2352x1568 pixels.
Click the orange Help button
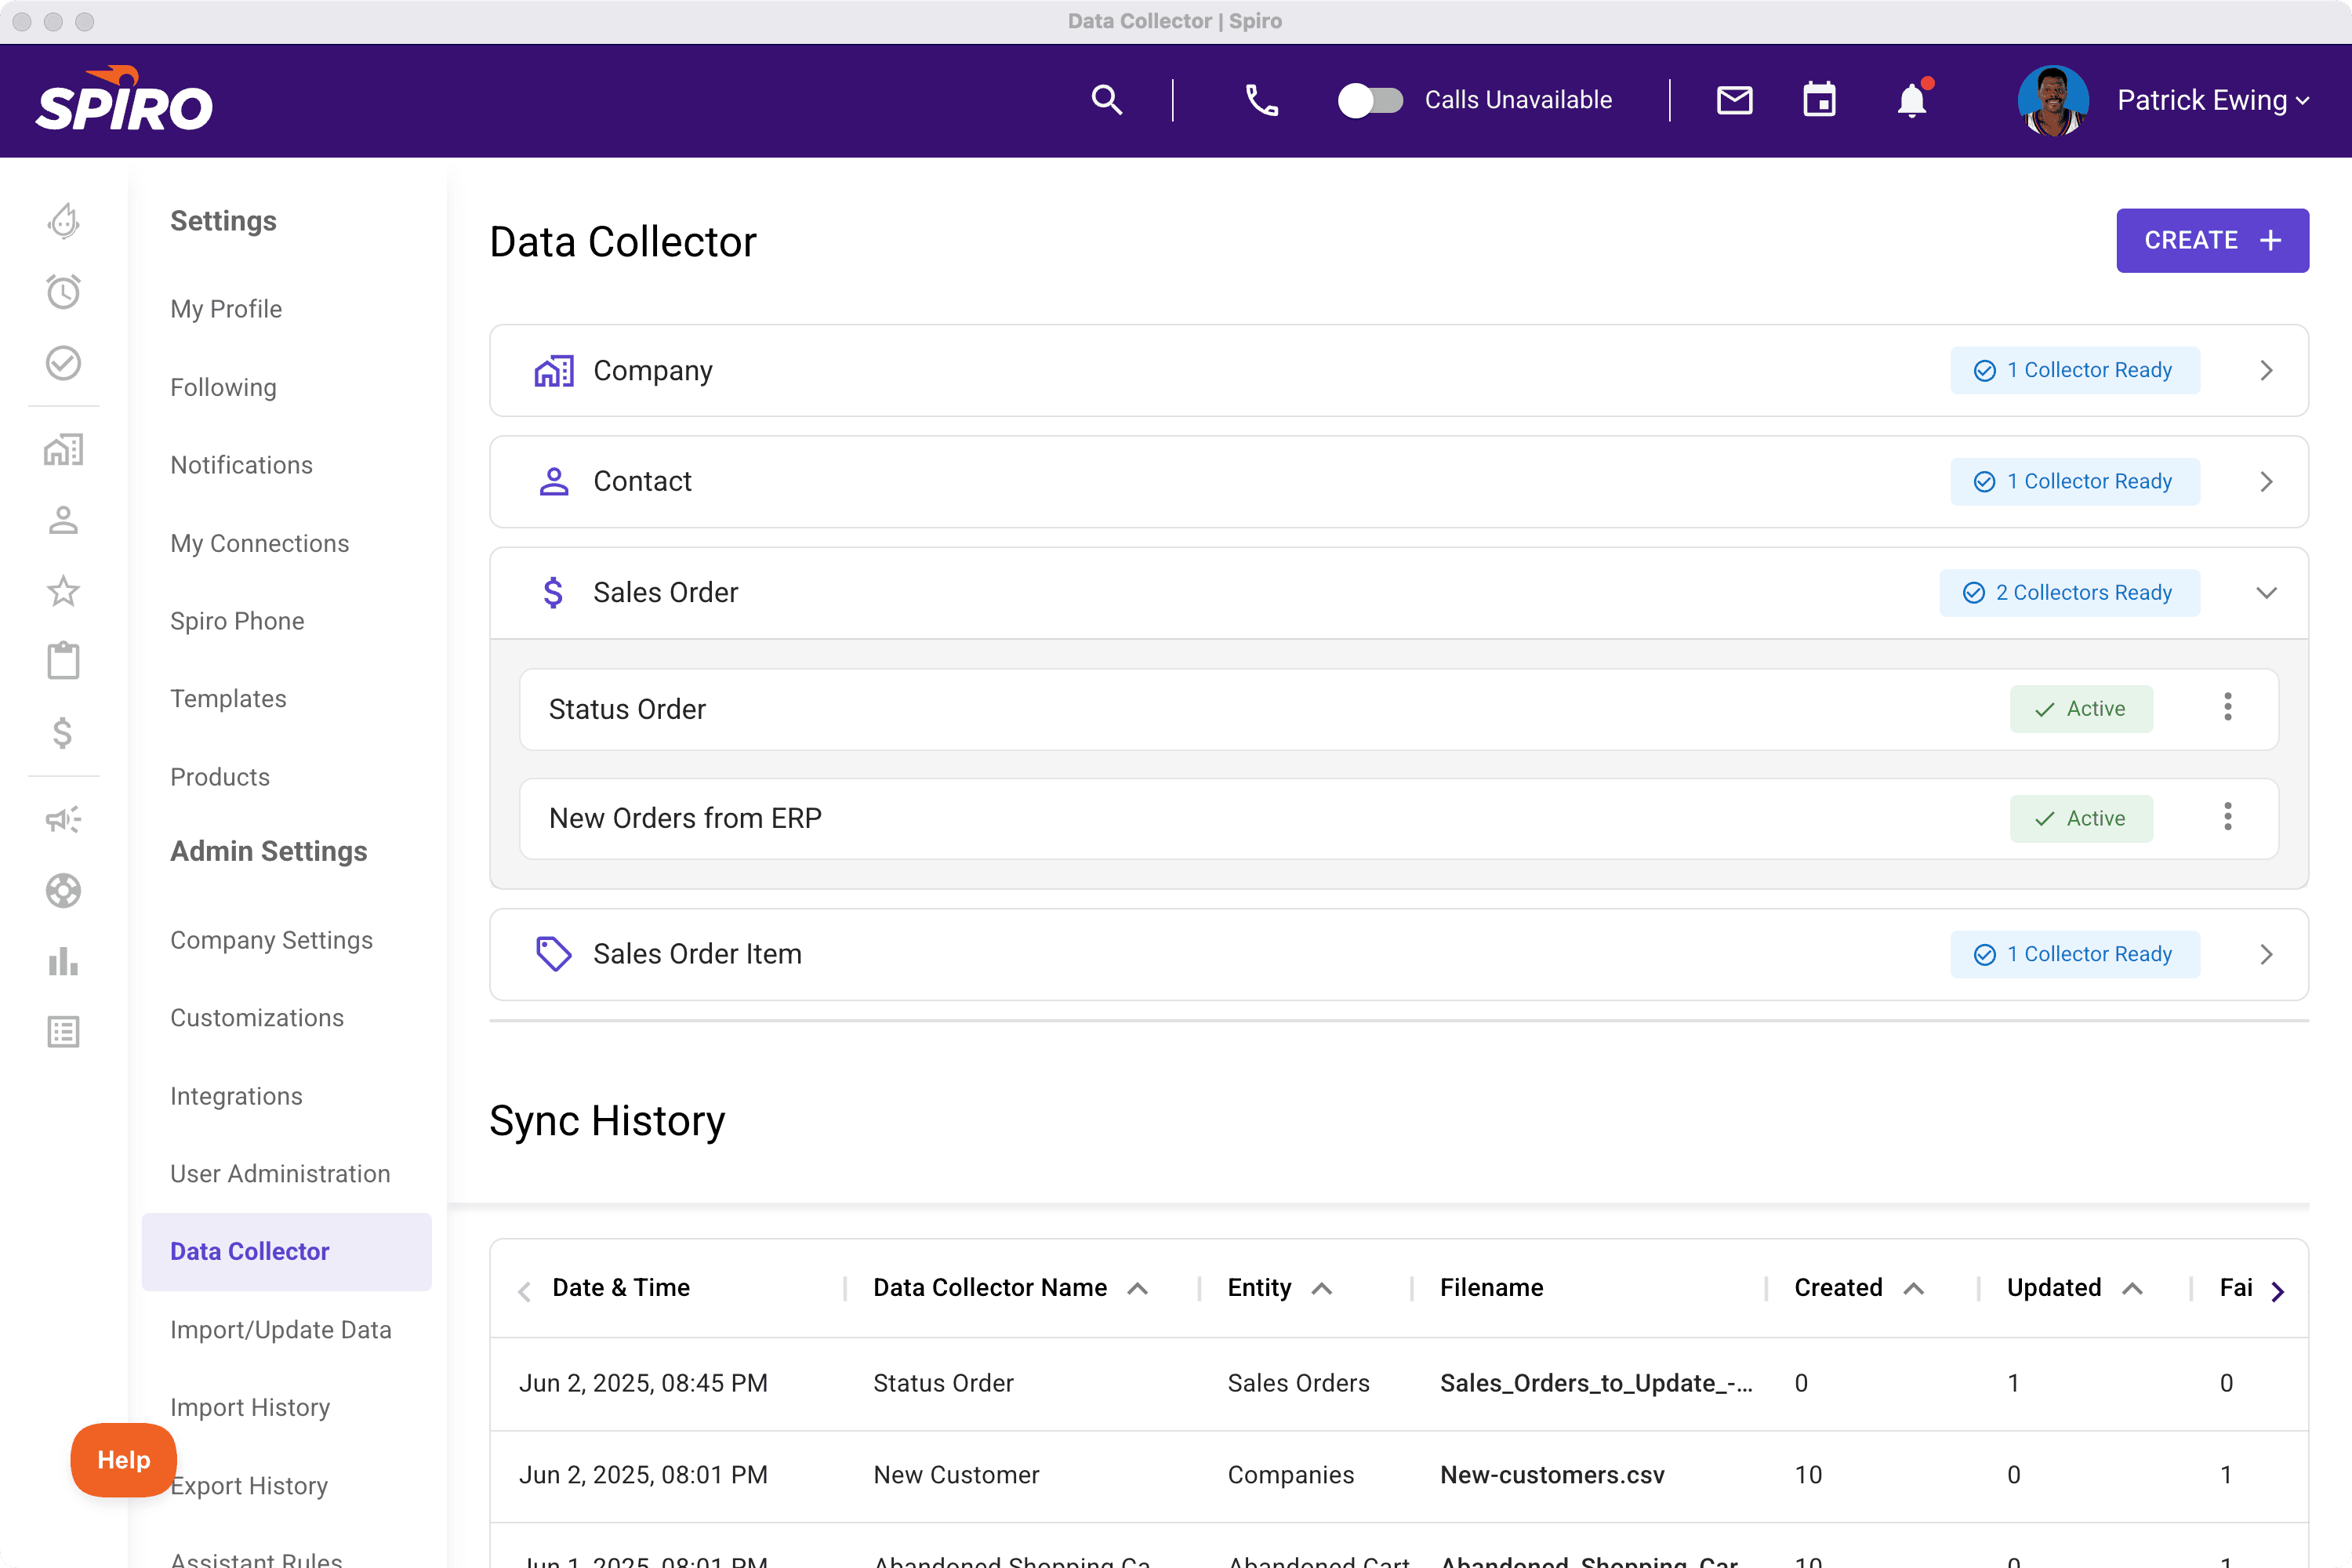(124, 1460)
